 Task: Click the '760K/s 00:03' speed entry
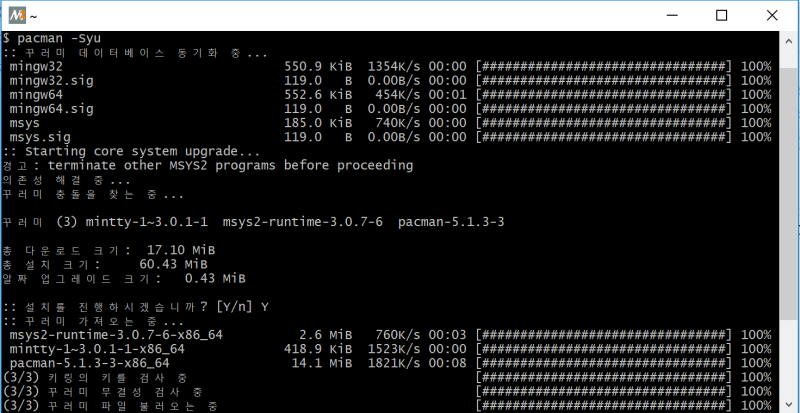(420, 335)
